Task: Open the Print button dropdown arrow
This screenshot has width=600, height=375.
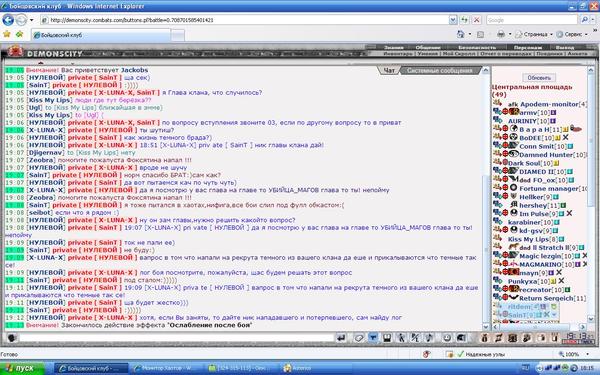Action: tap(510, 34)
